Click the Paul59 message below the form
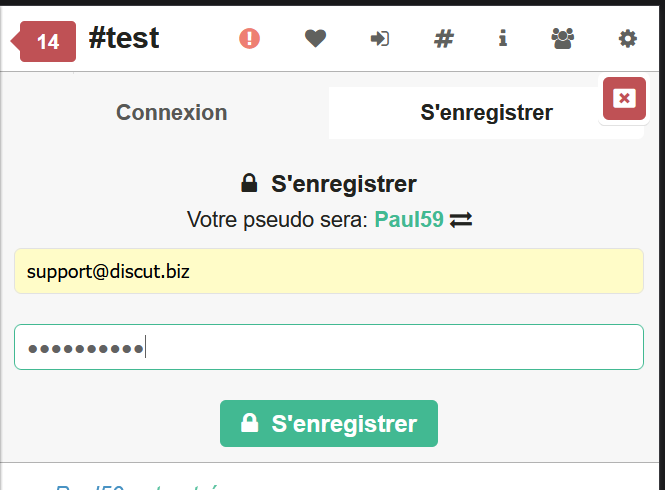 pyautogui.click(x=140, y=487)
